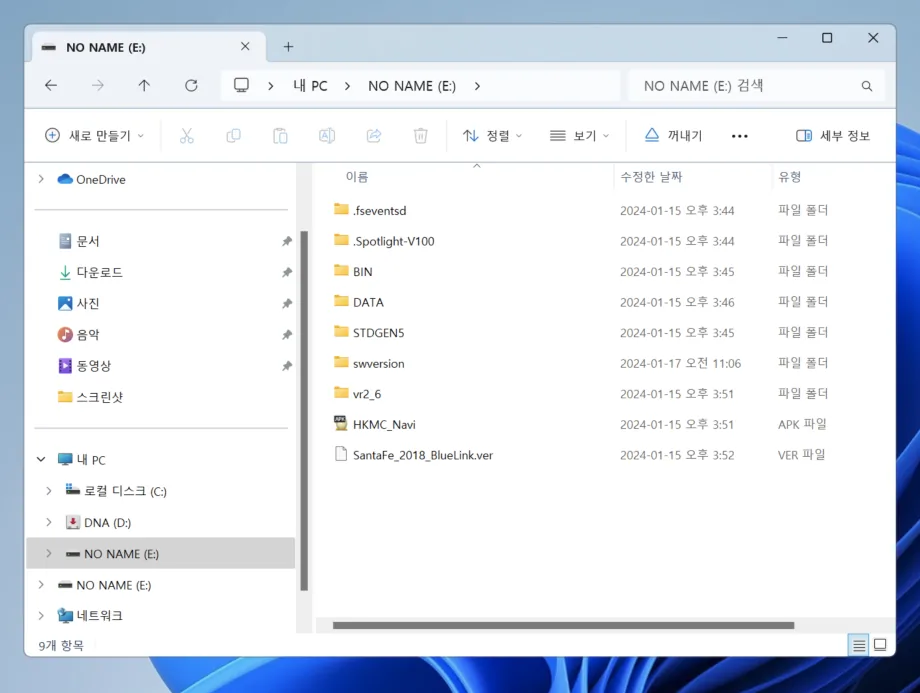This screenshot has width=920, height=693.
Task: Switch to large thumbnail view at bottom right
Action: (x=880, y=645)
